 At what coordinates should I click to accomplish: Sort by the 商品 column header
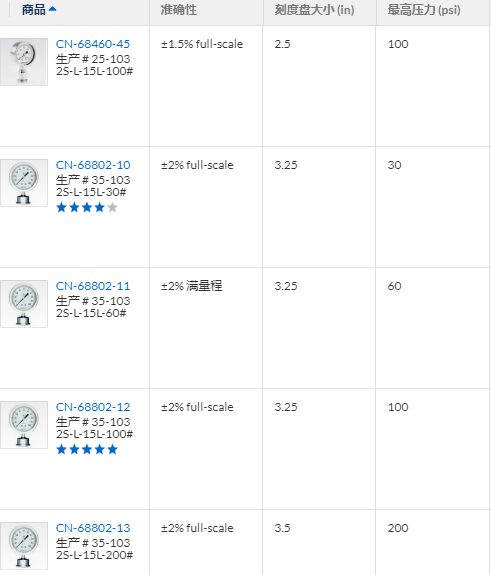(x=33, y=10)
